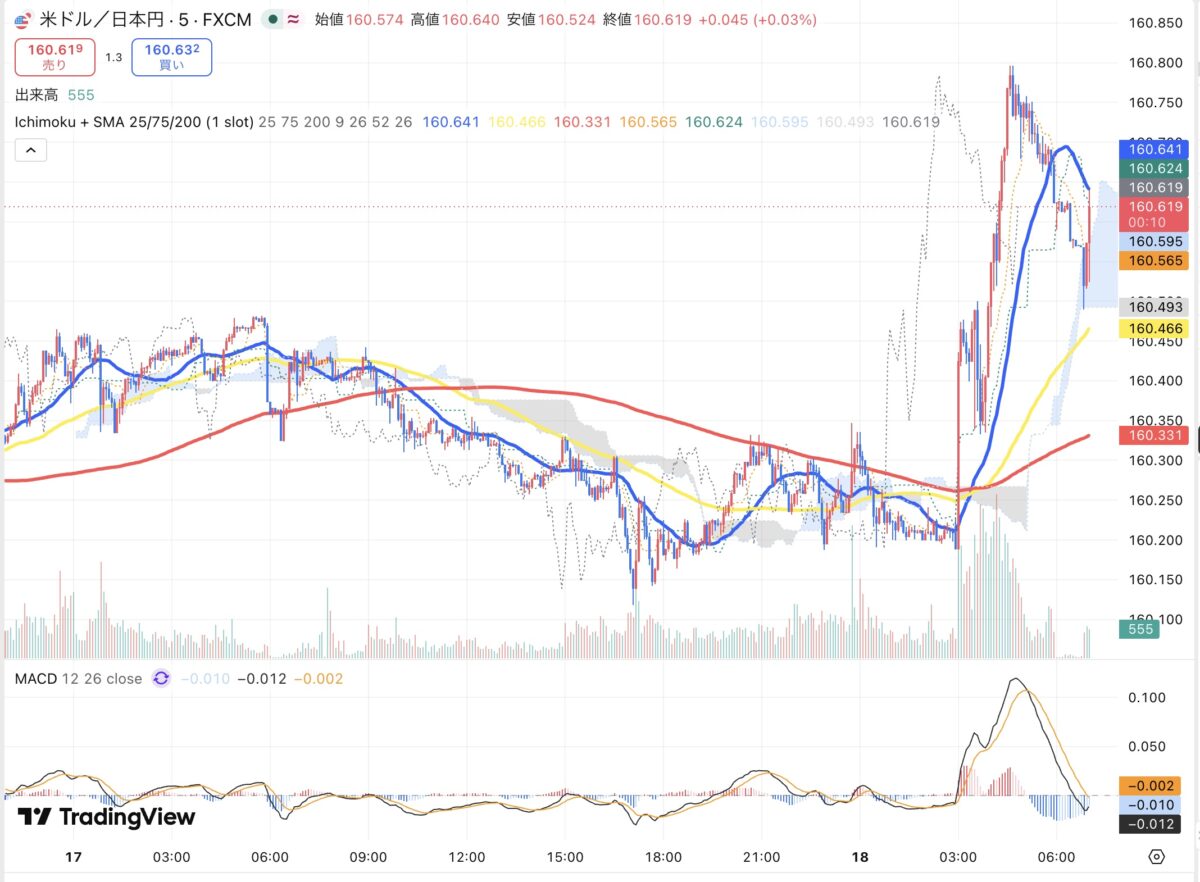The height and width of the screenshot is (882, 1200).
Task: Click the 09:00 time axis label
Action: pyautogui.click(x=369, y=857)
